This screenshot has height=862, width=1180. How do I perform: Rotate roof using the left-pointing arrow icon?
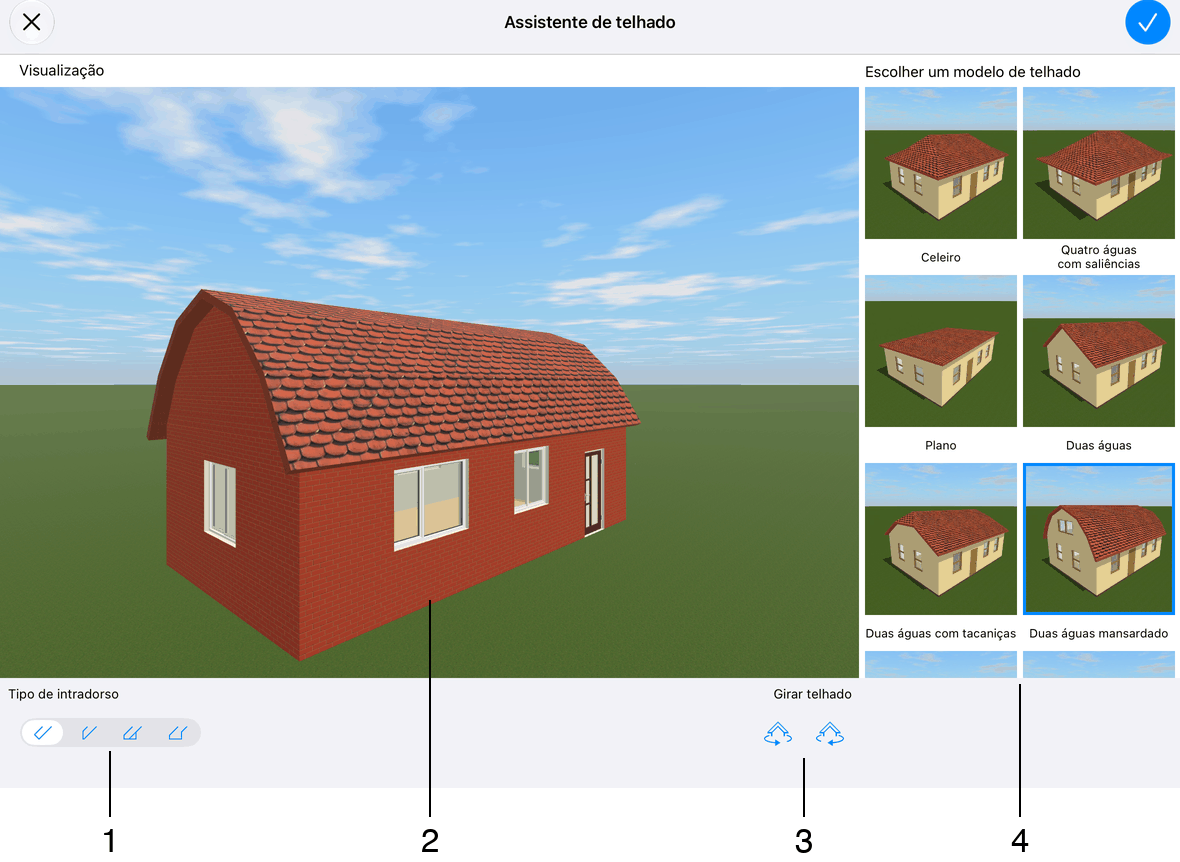click(x=829, y=733)
